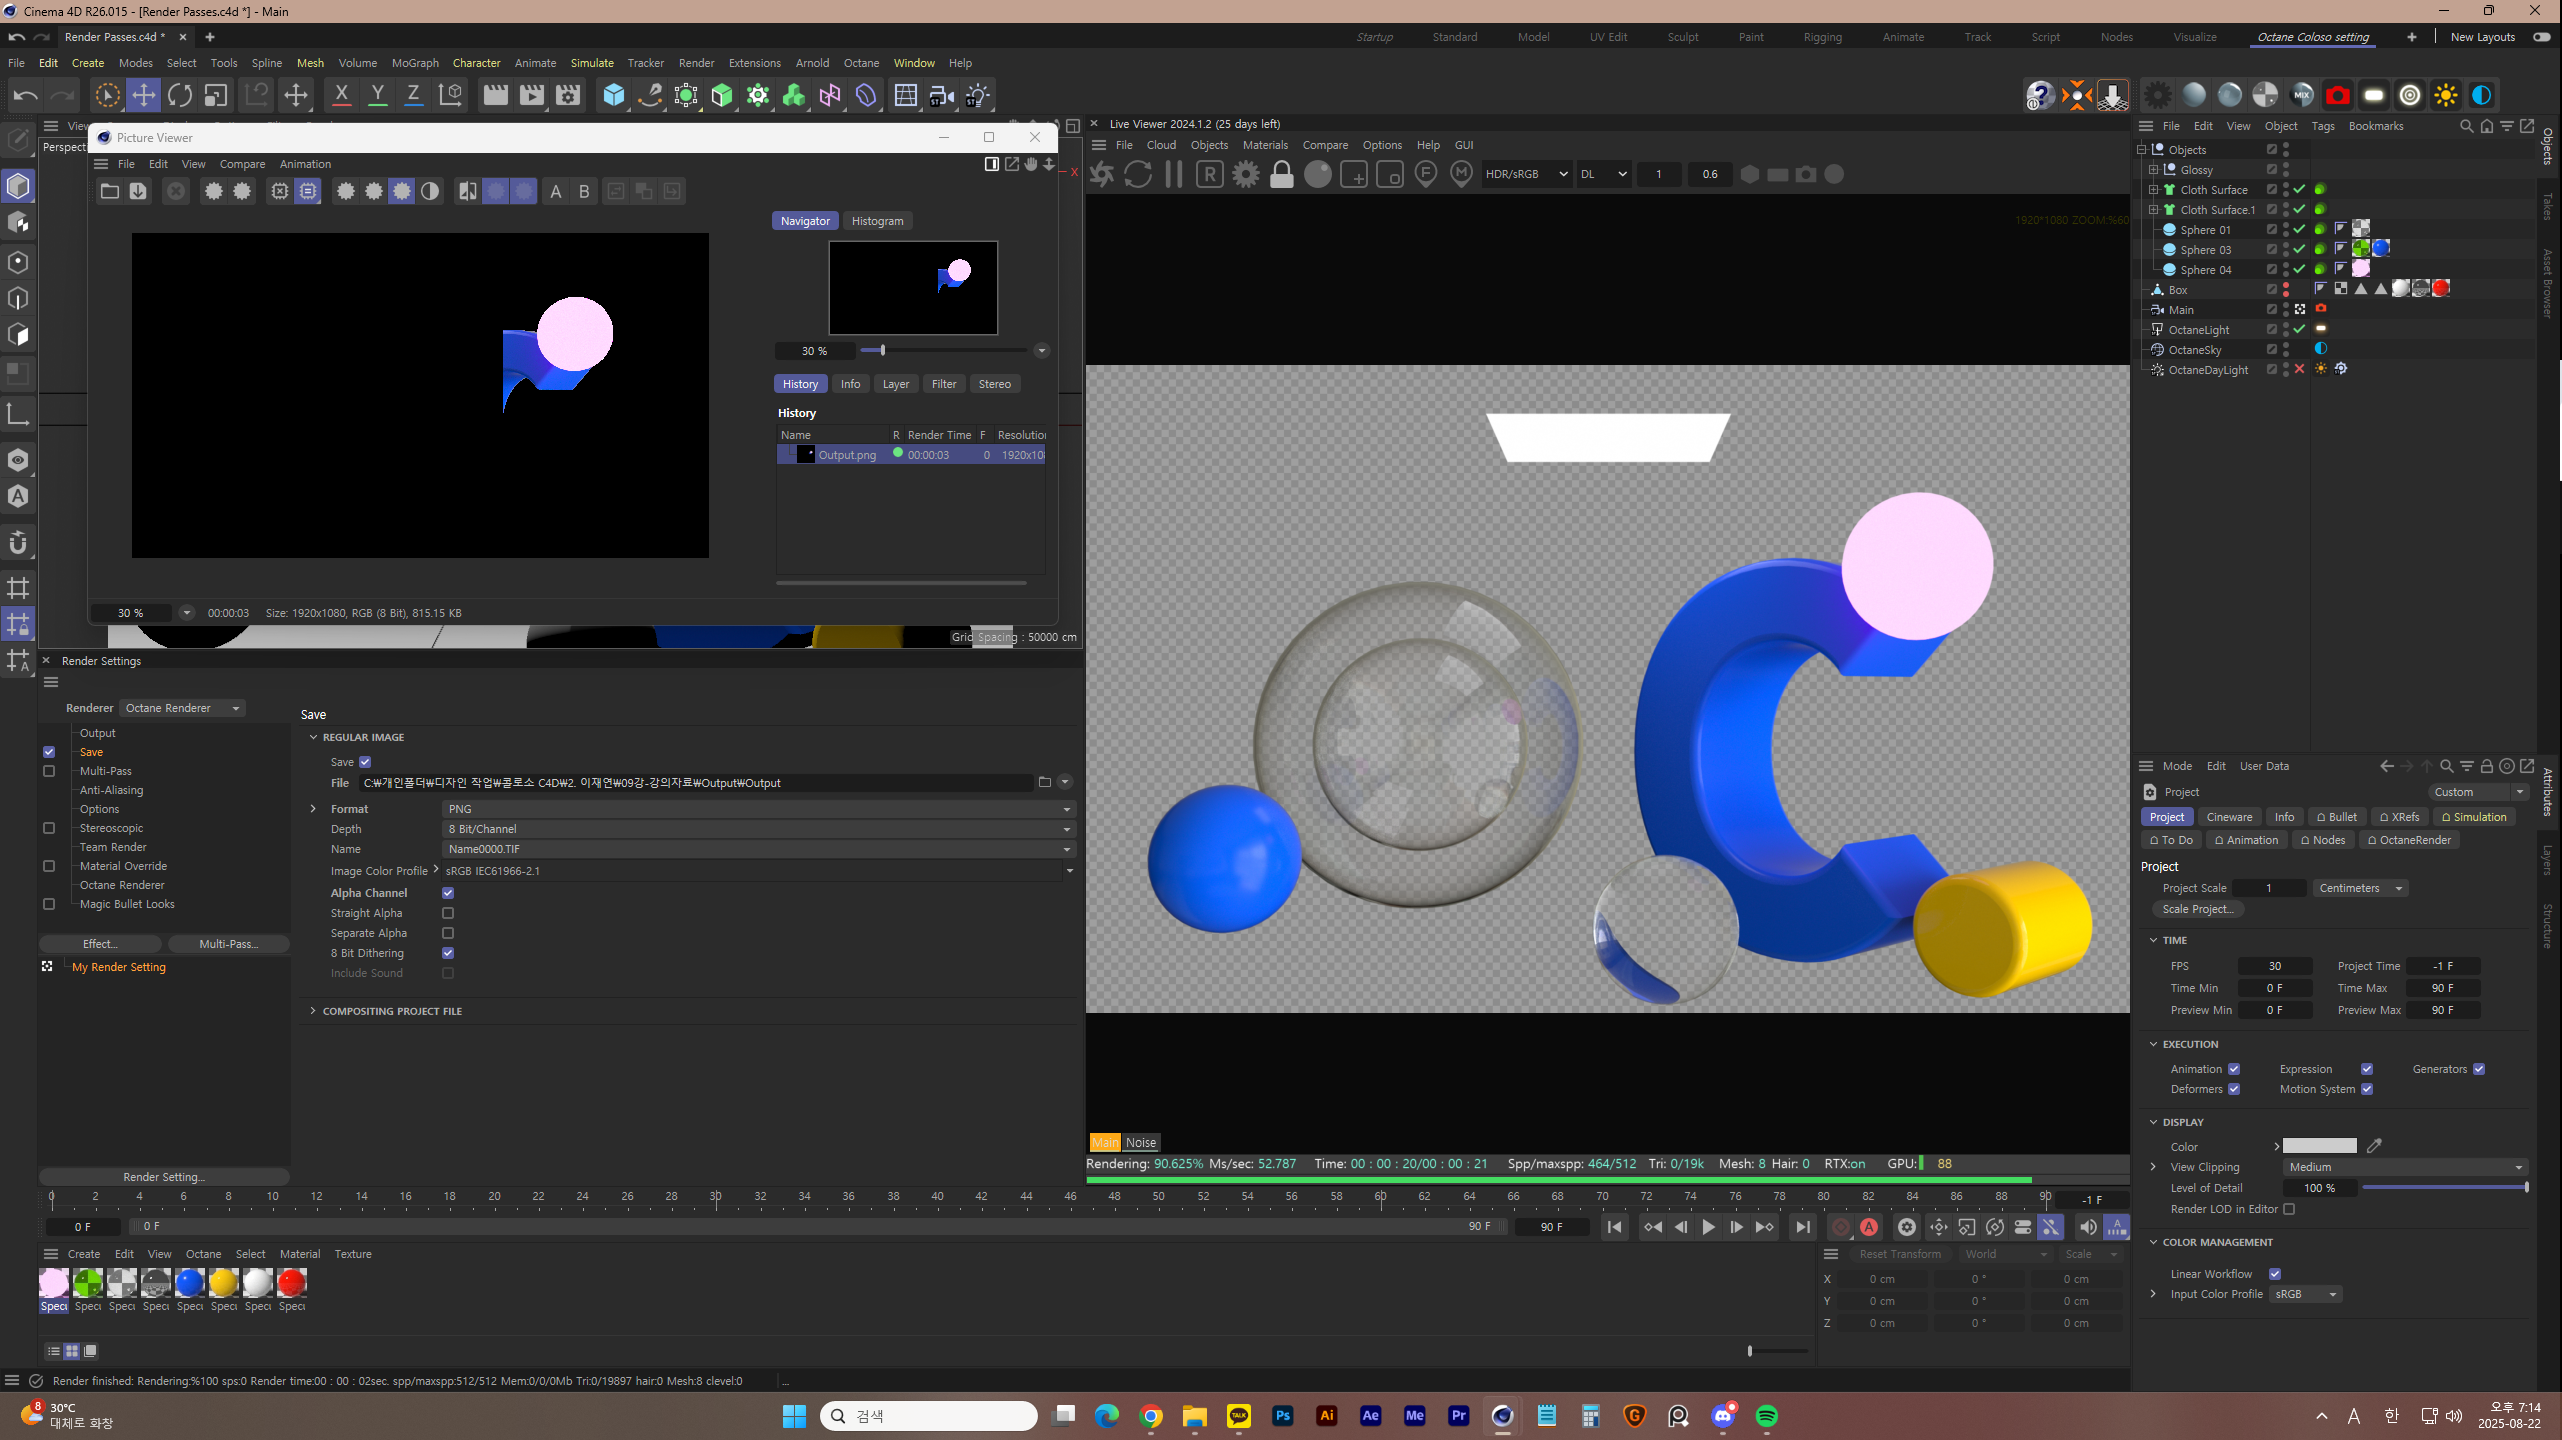Image resolution: width=2562 pixels, height=1440 pixels.
Task: Select the blue material sphere thumbnail
Action: pos(190,1283)
